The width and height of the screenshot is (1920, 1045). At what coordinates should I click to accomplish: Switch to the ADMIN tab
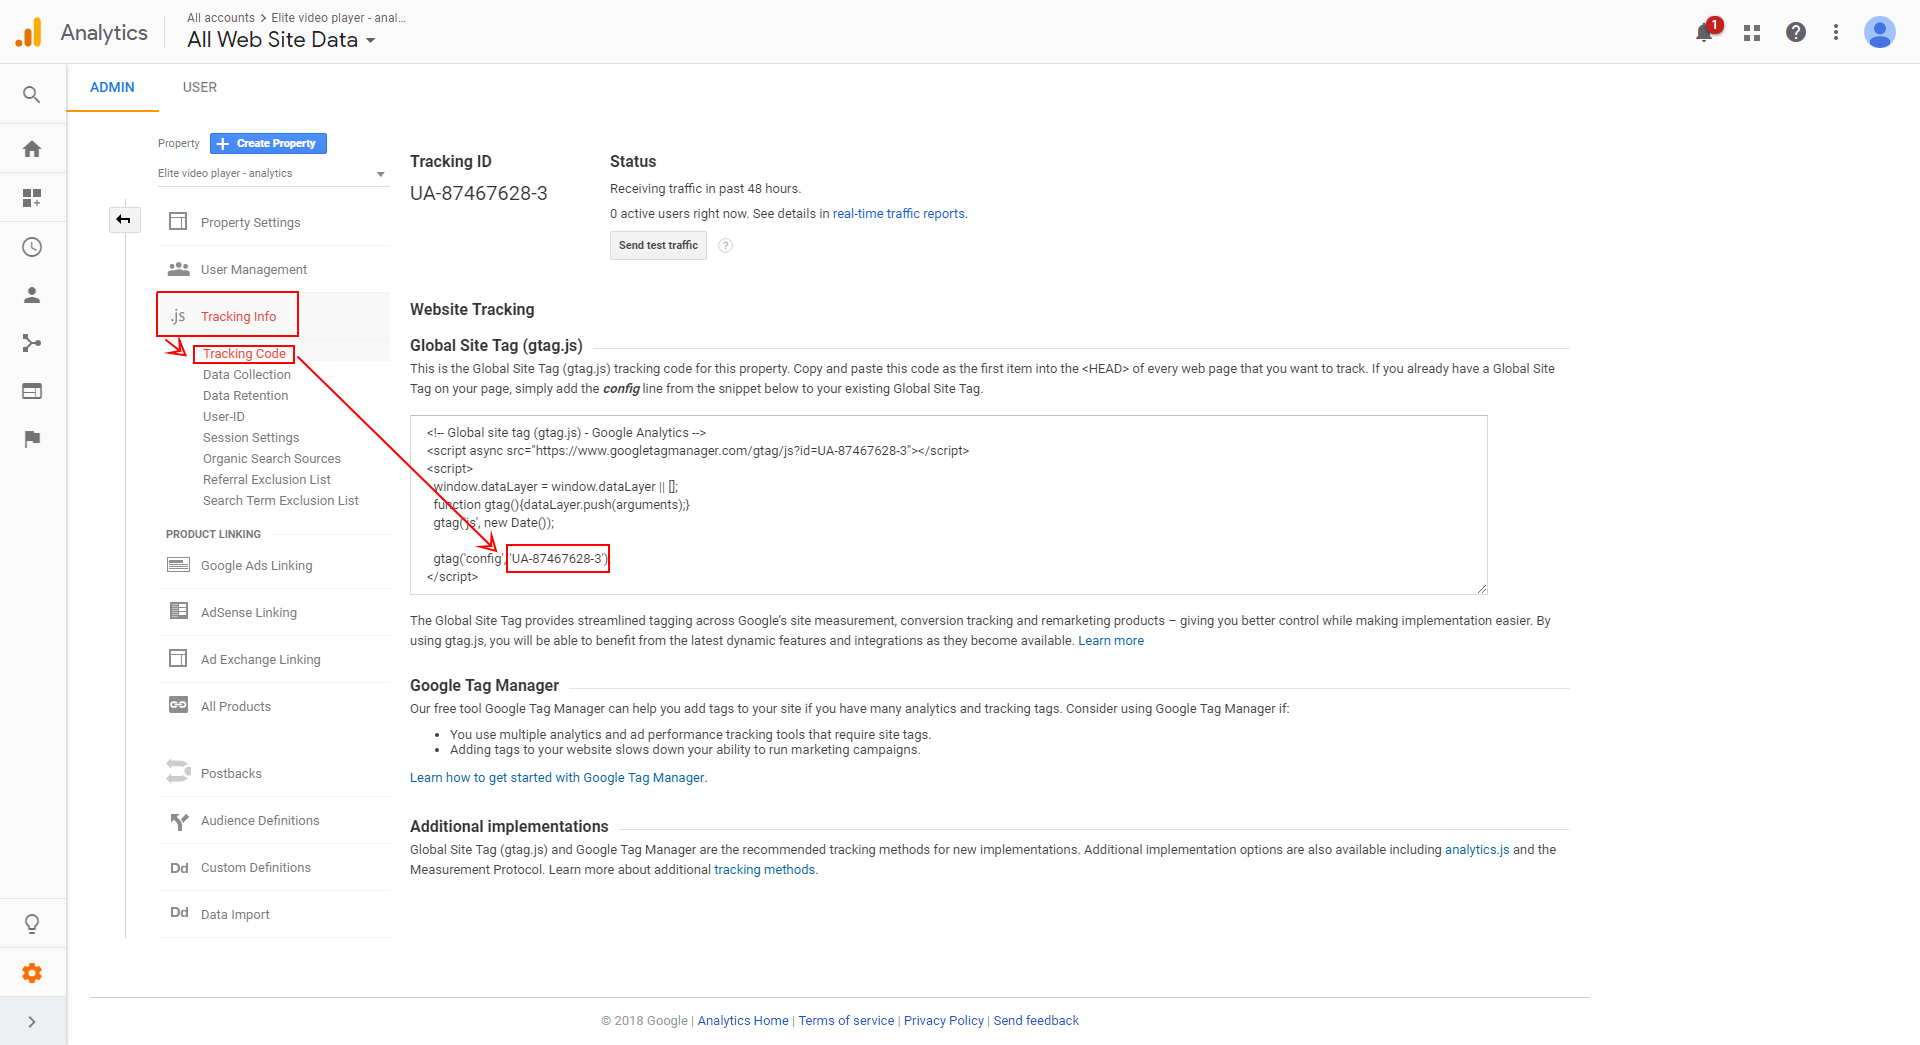tap(112, 87)
